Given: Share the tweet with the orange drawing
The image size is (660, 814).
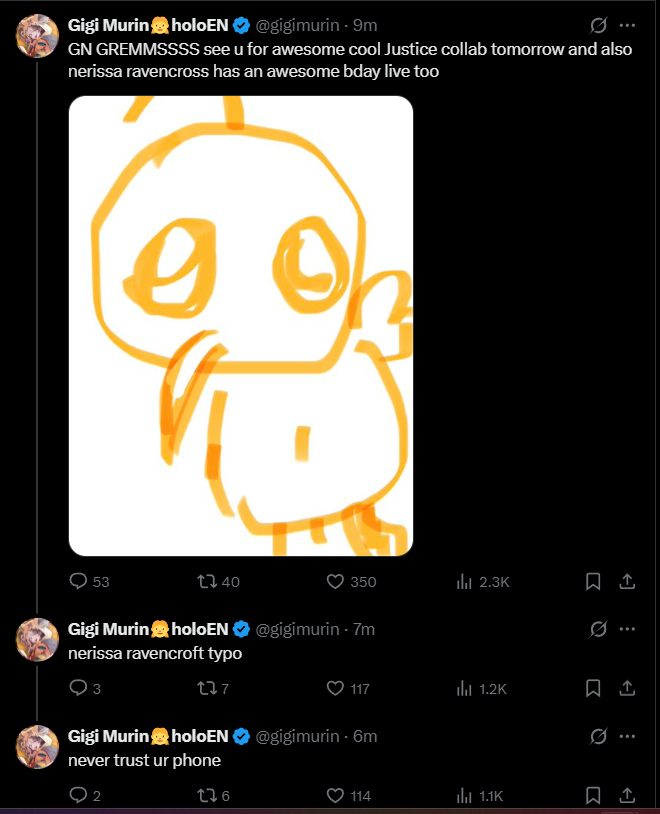Looking at the screenshot, I should pyautogui.click(x=627, y=581).
